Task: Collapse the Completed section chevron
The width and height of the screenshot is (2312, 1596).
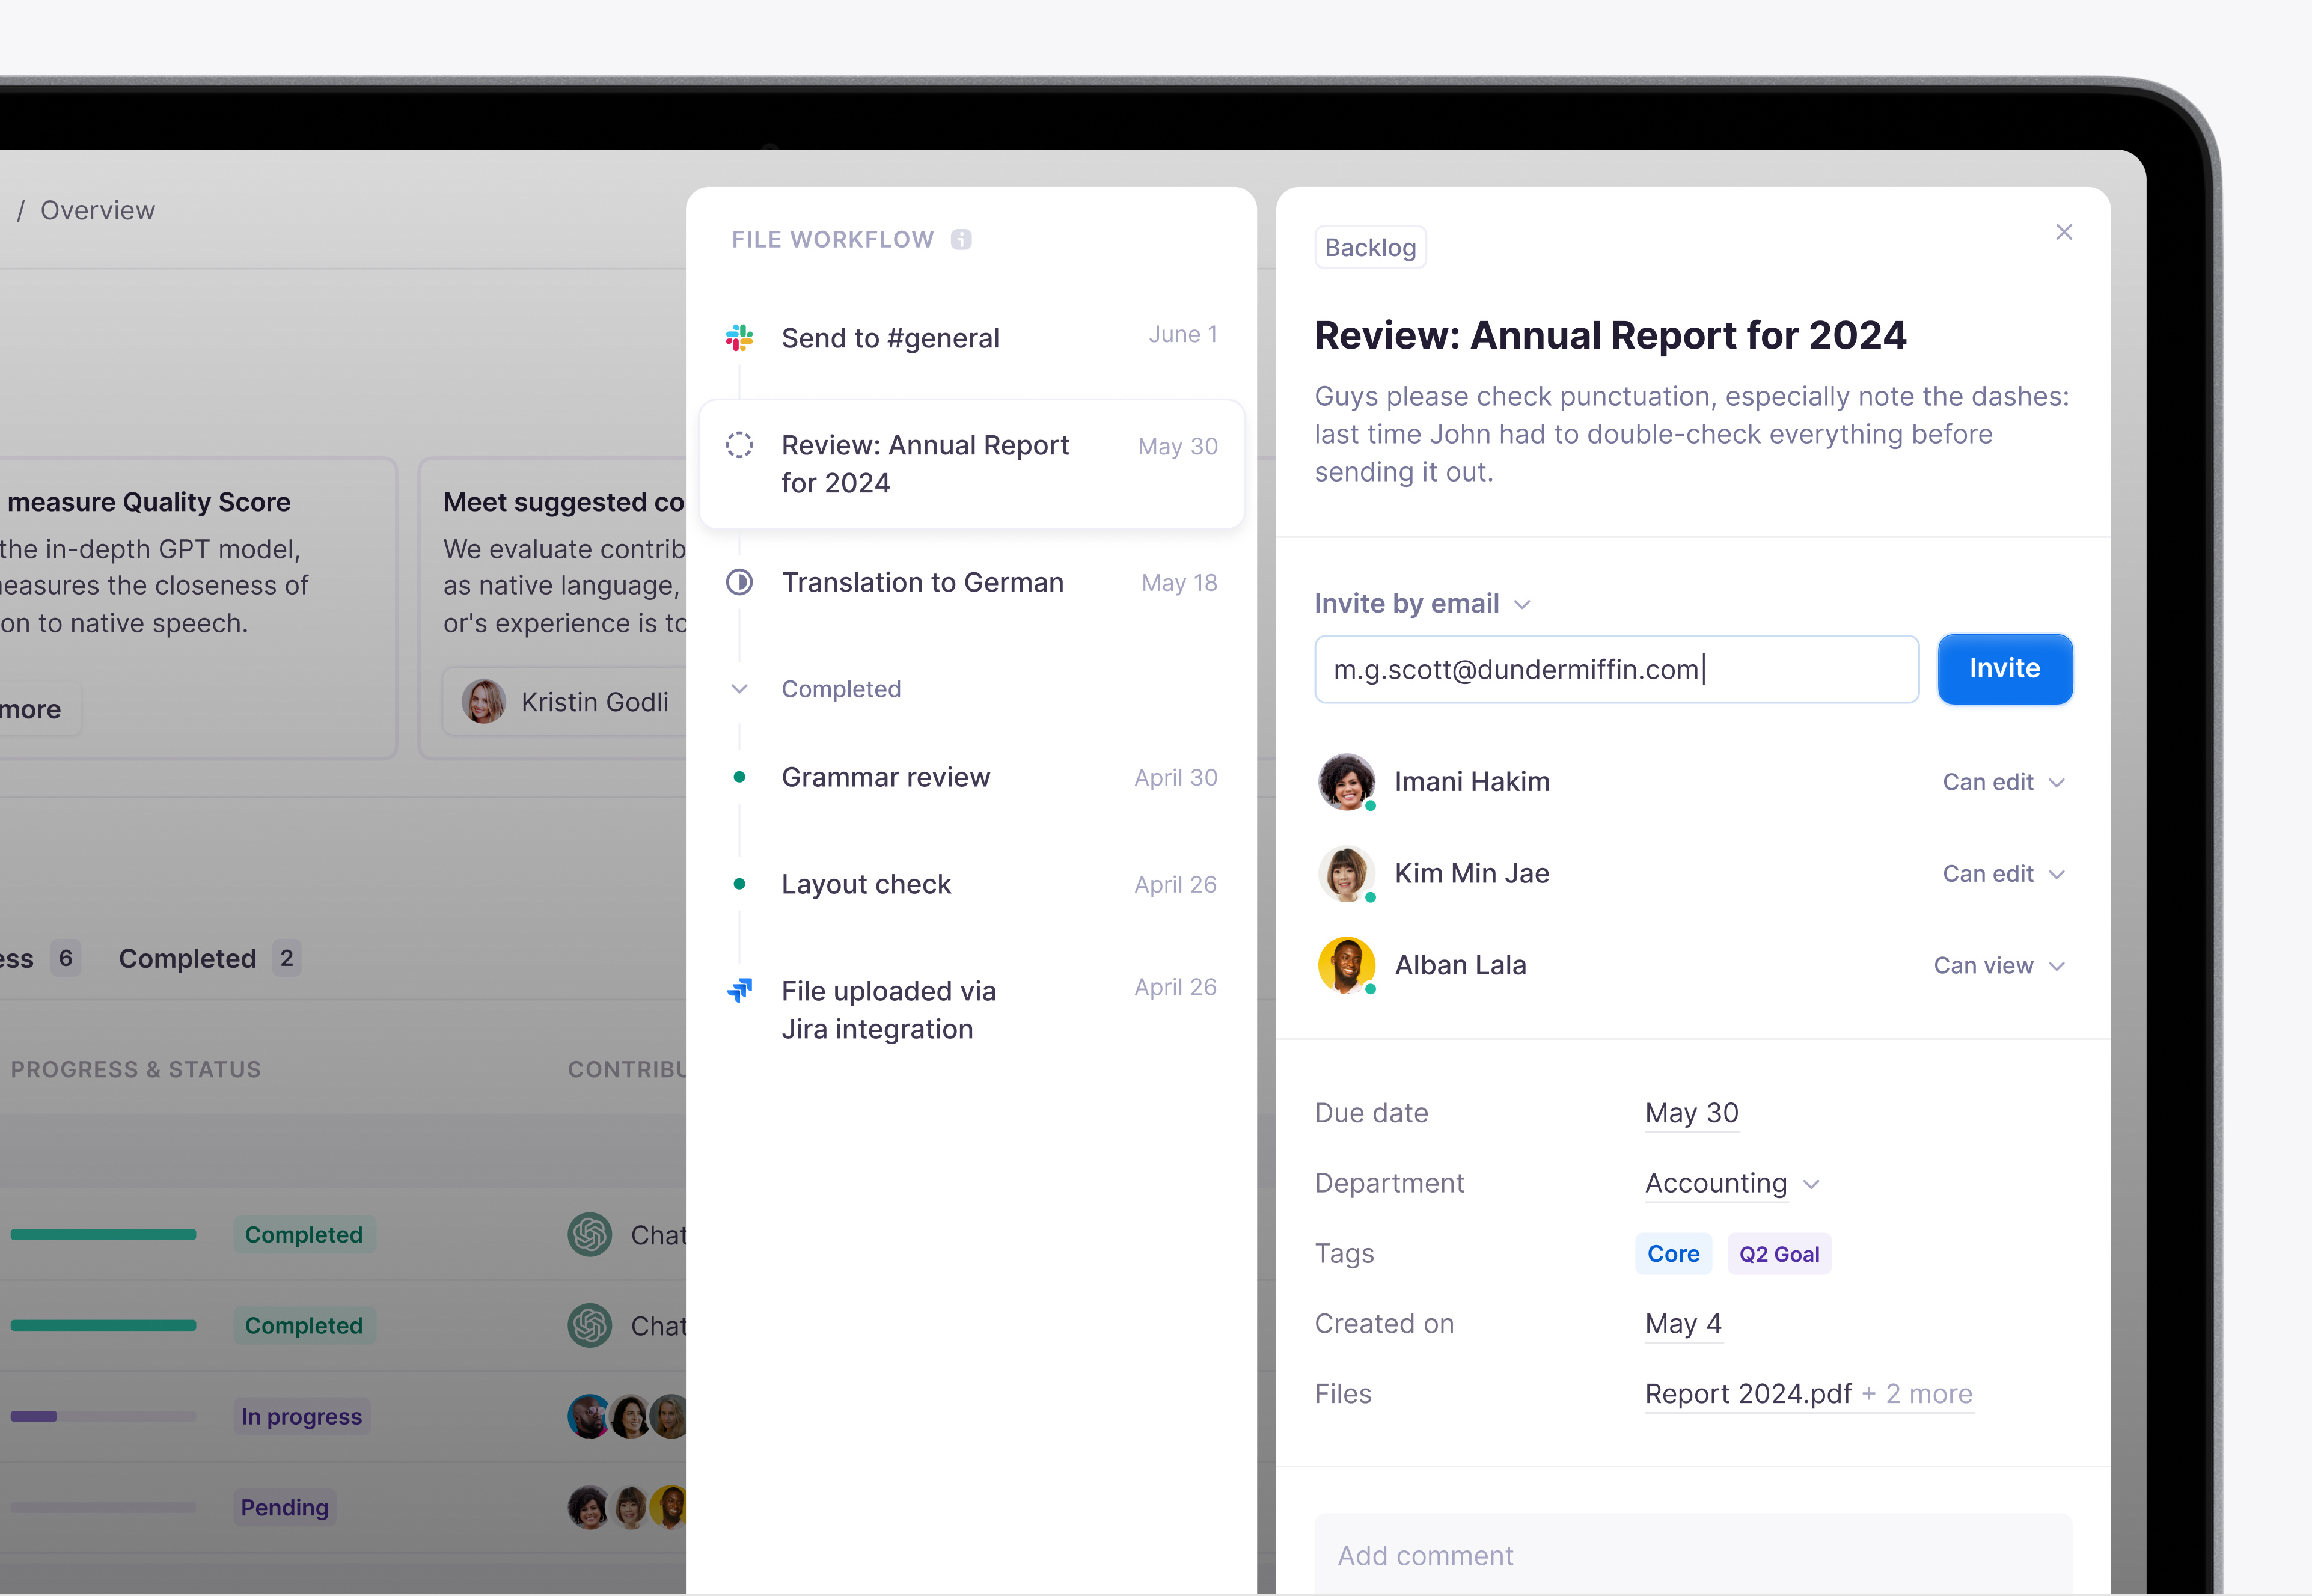Action: (739, 689)
